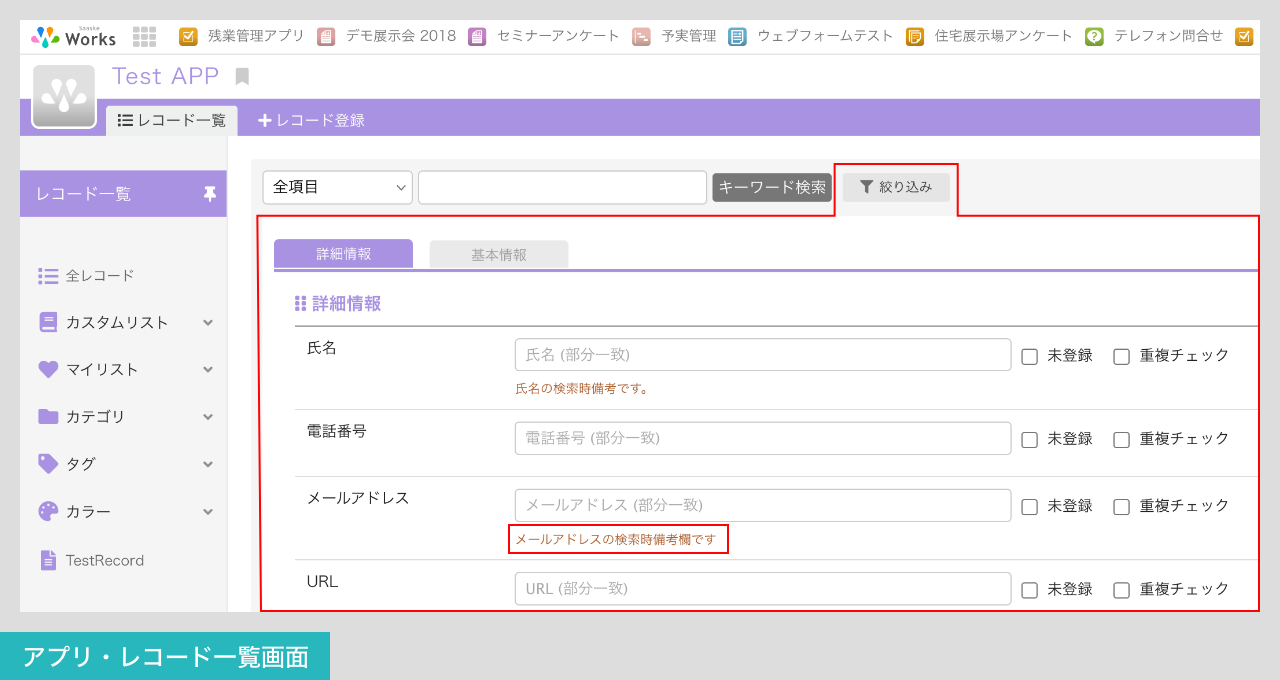Click the Test APP large app icon
Viewport: 1280px width, 680px height.
pyautogui.click(x=64, y=96)
